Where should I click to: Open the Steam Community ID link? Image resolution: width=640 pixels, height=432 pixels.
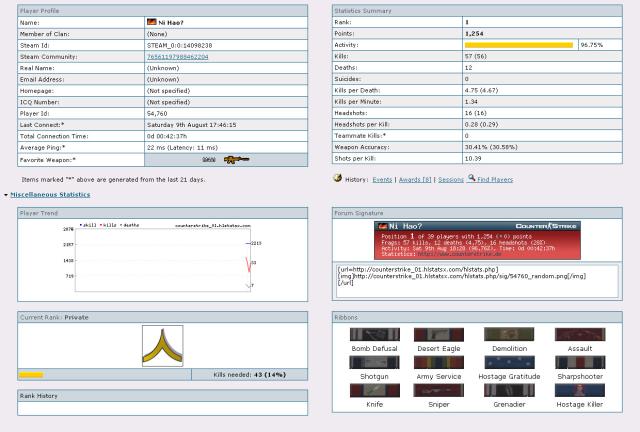click(179, 57)
